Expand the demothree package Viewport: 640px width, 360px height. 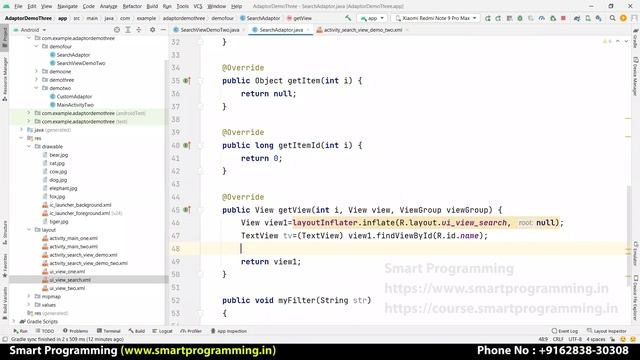[36, 80]
